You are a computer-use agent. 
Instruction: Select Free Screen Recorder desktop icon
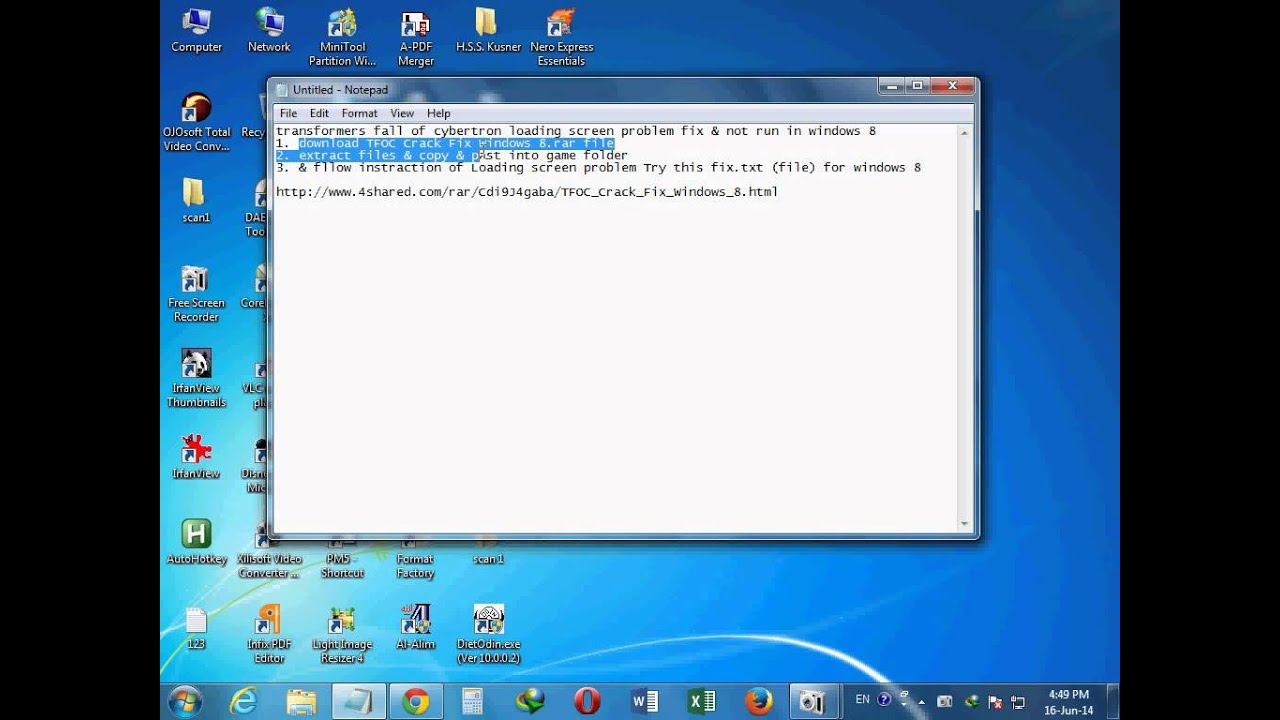click(x=196, y=294)
